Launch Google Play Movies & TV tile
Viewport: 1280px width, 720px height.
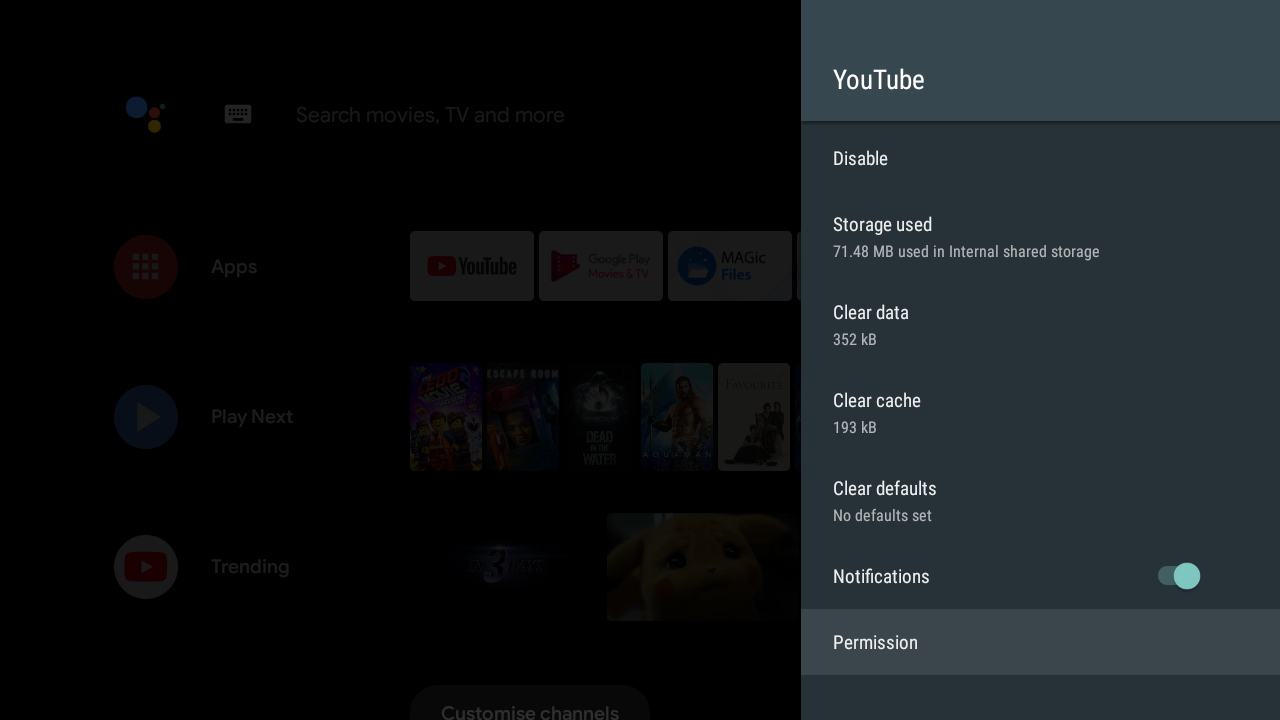(601, 266)
